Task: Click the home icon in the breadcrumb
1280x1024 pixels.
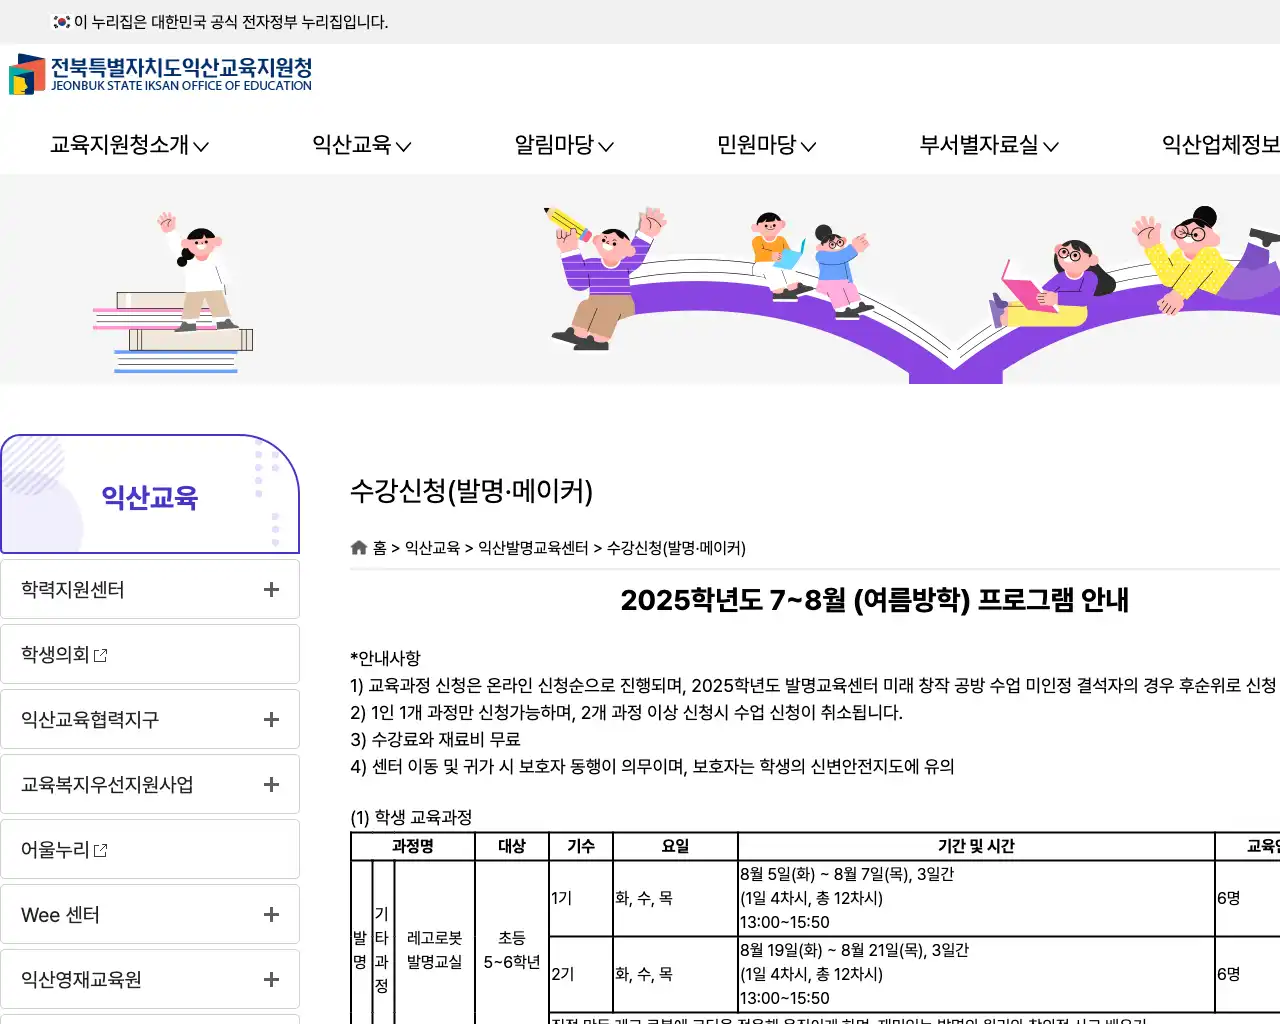Action: (x=358, y=547)
